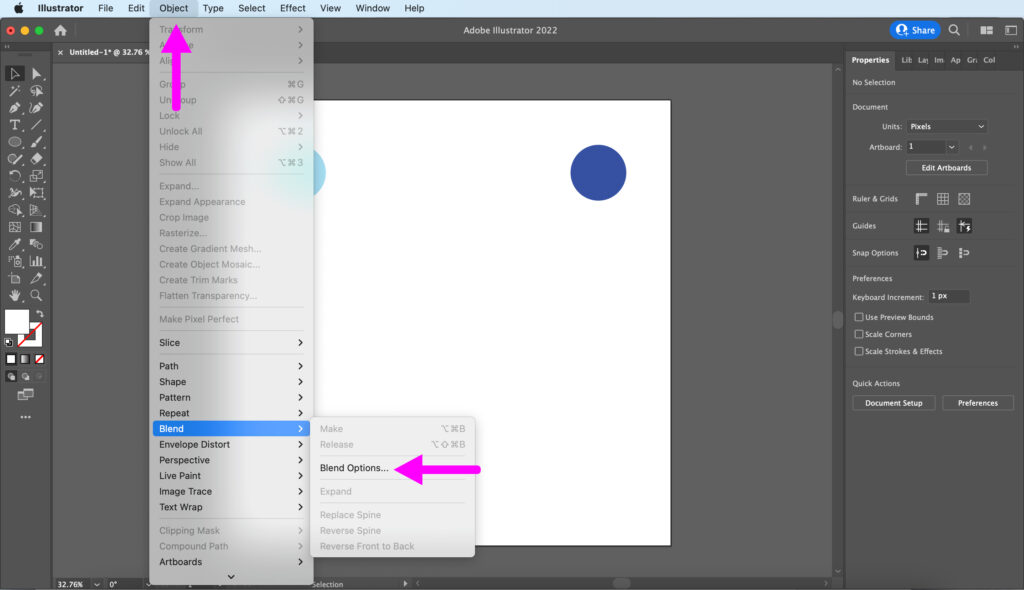This screenshot has height=590, width=1024.
Task: Choose the Direct Selection tool
Action: click(37, 74)
